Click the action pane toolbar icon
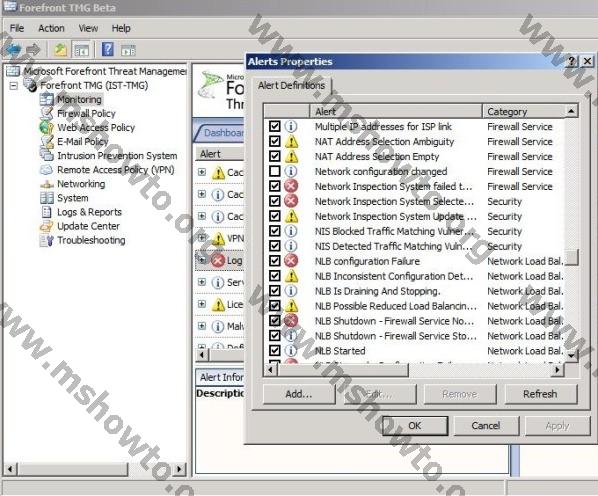This screenshot has height=496, width=598. (128, 50)
